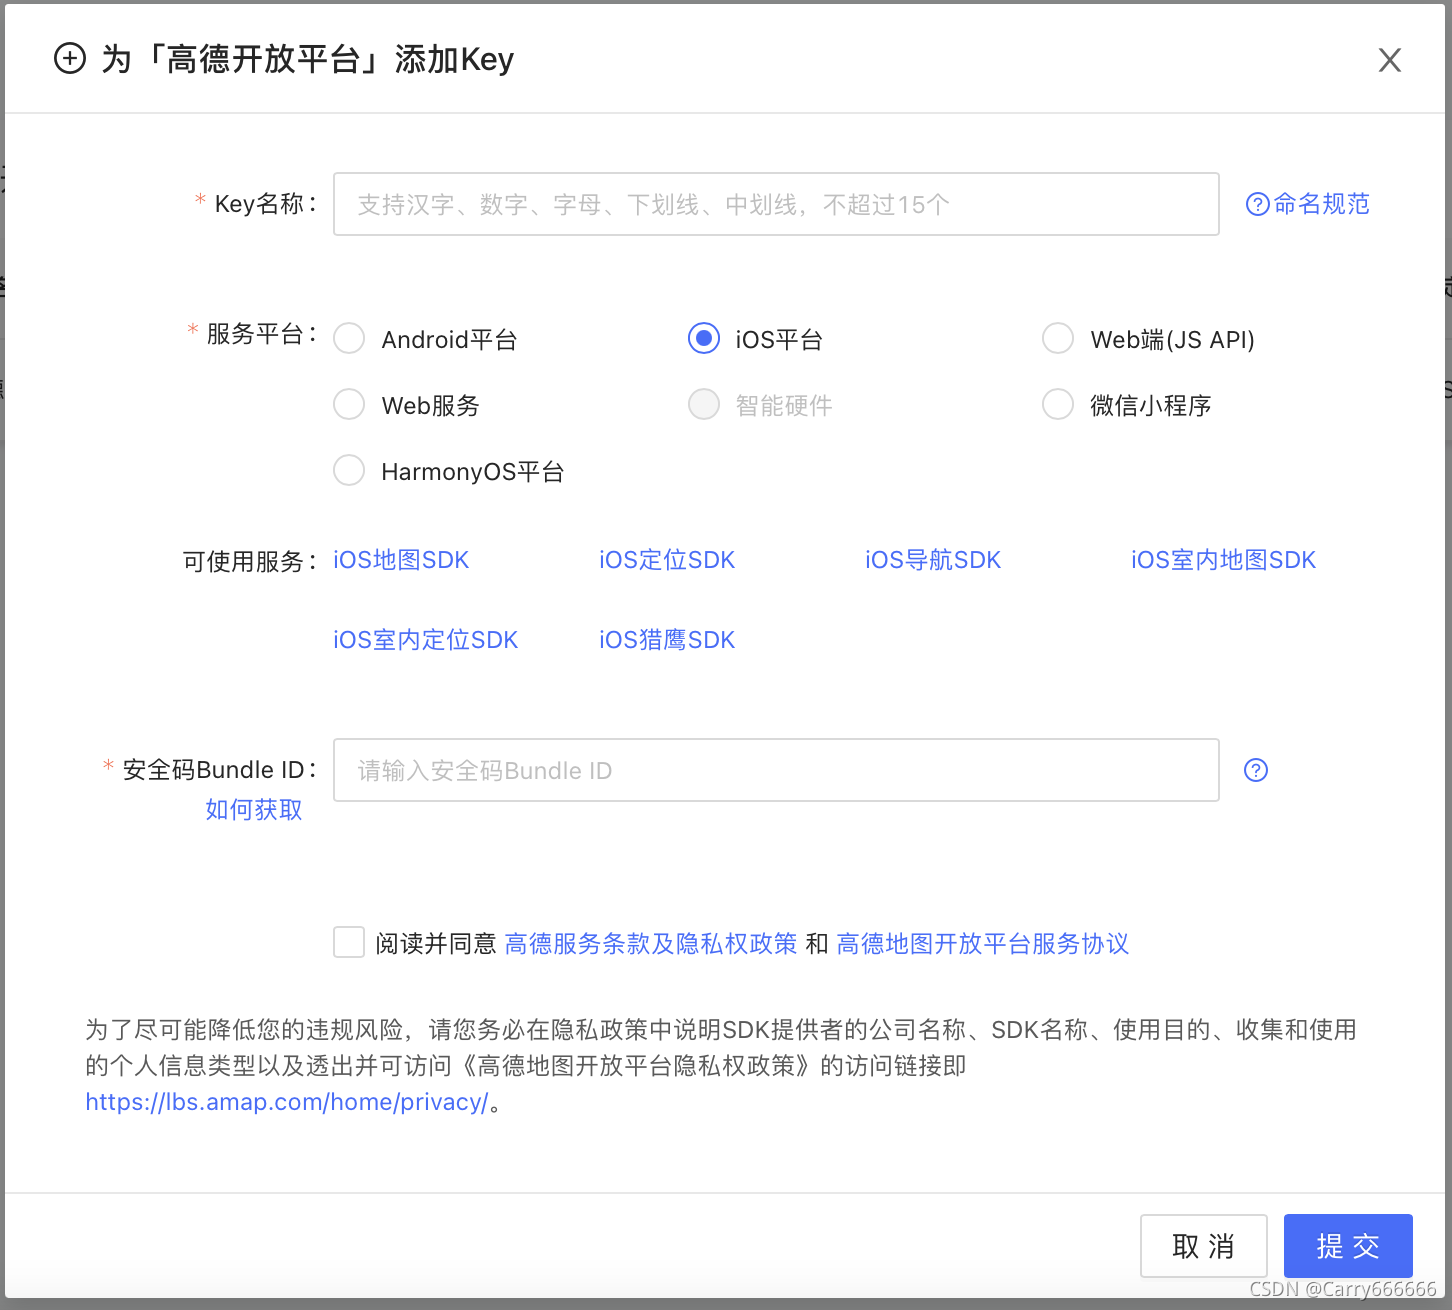Open 高德服务条款及隐私权政策 terms link

point(649,943)
